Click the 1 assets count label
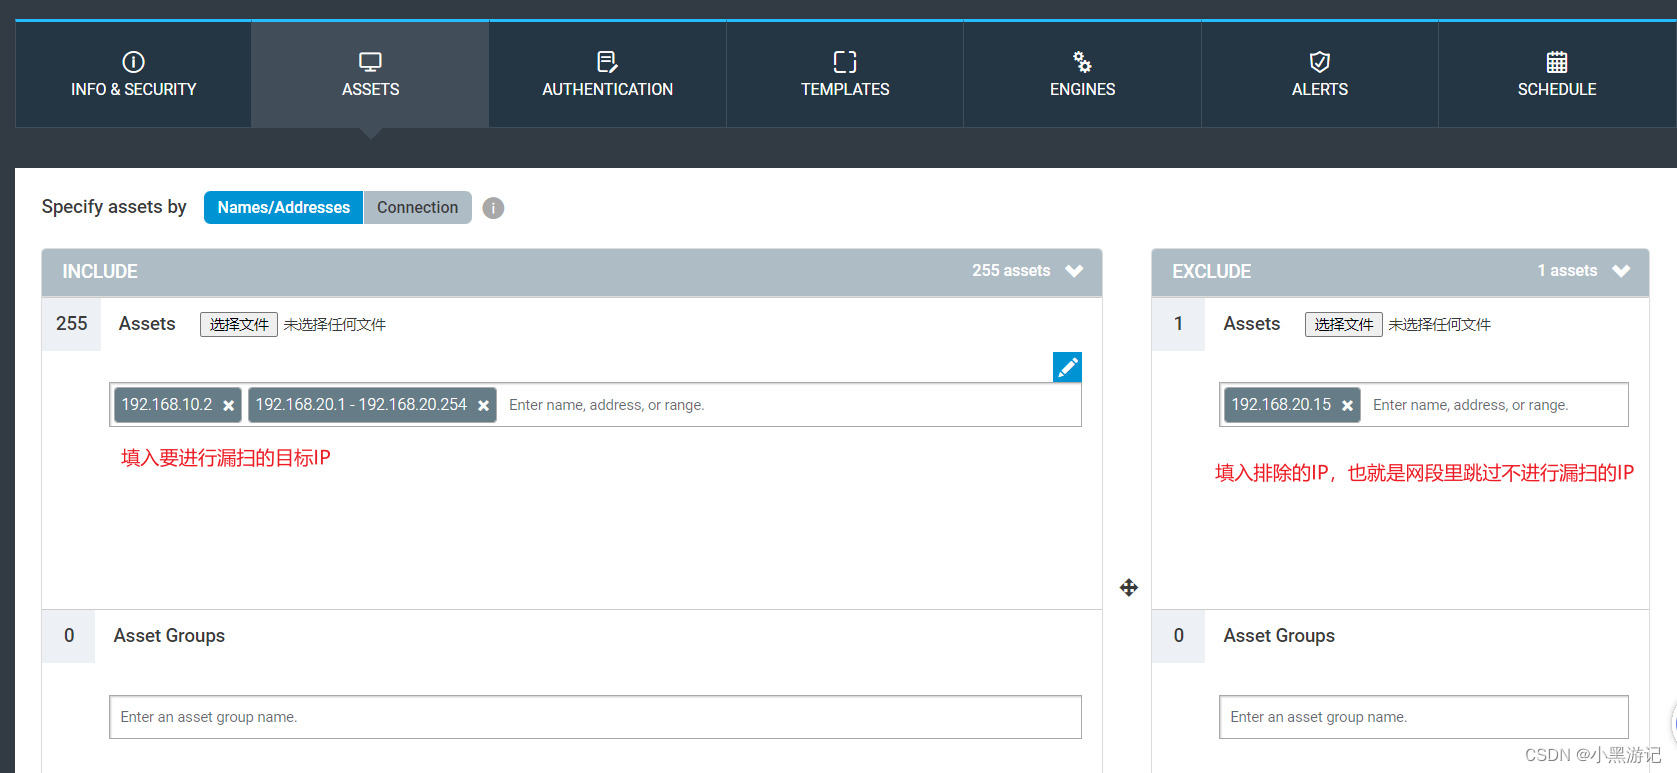Viewport: 1677px width, 773px height. click(1567, 271)
